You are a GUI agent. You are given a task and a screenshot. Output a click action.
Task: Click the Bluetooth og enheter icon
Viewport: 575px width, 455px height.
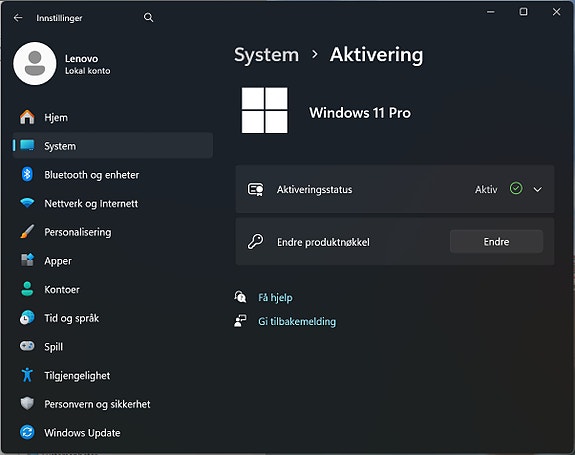click(x=27, y=175)
